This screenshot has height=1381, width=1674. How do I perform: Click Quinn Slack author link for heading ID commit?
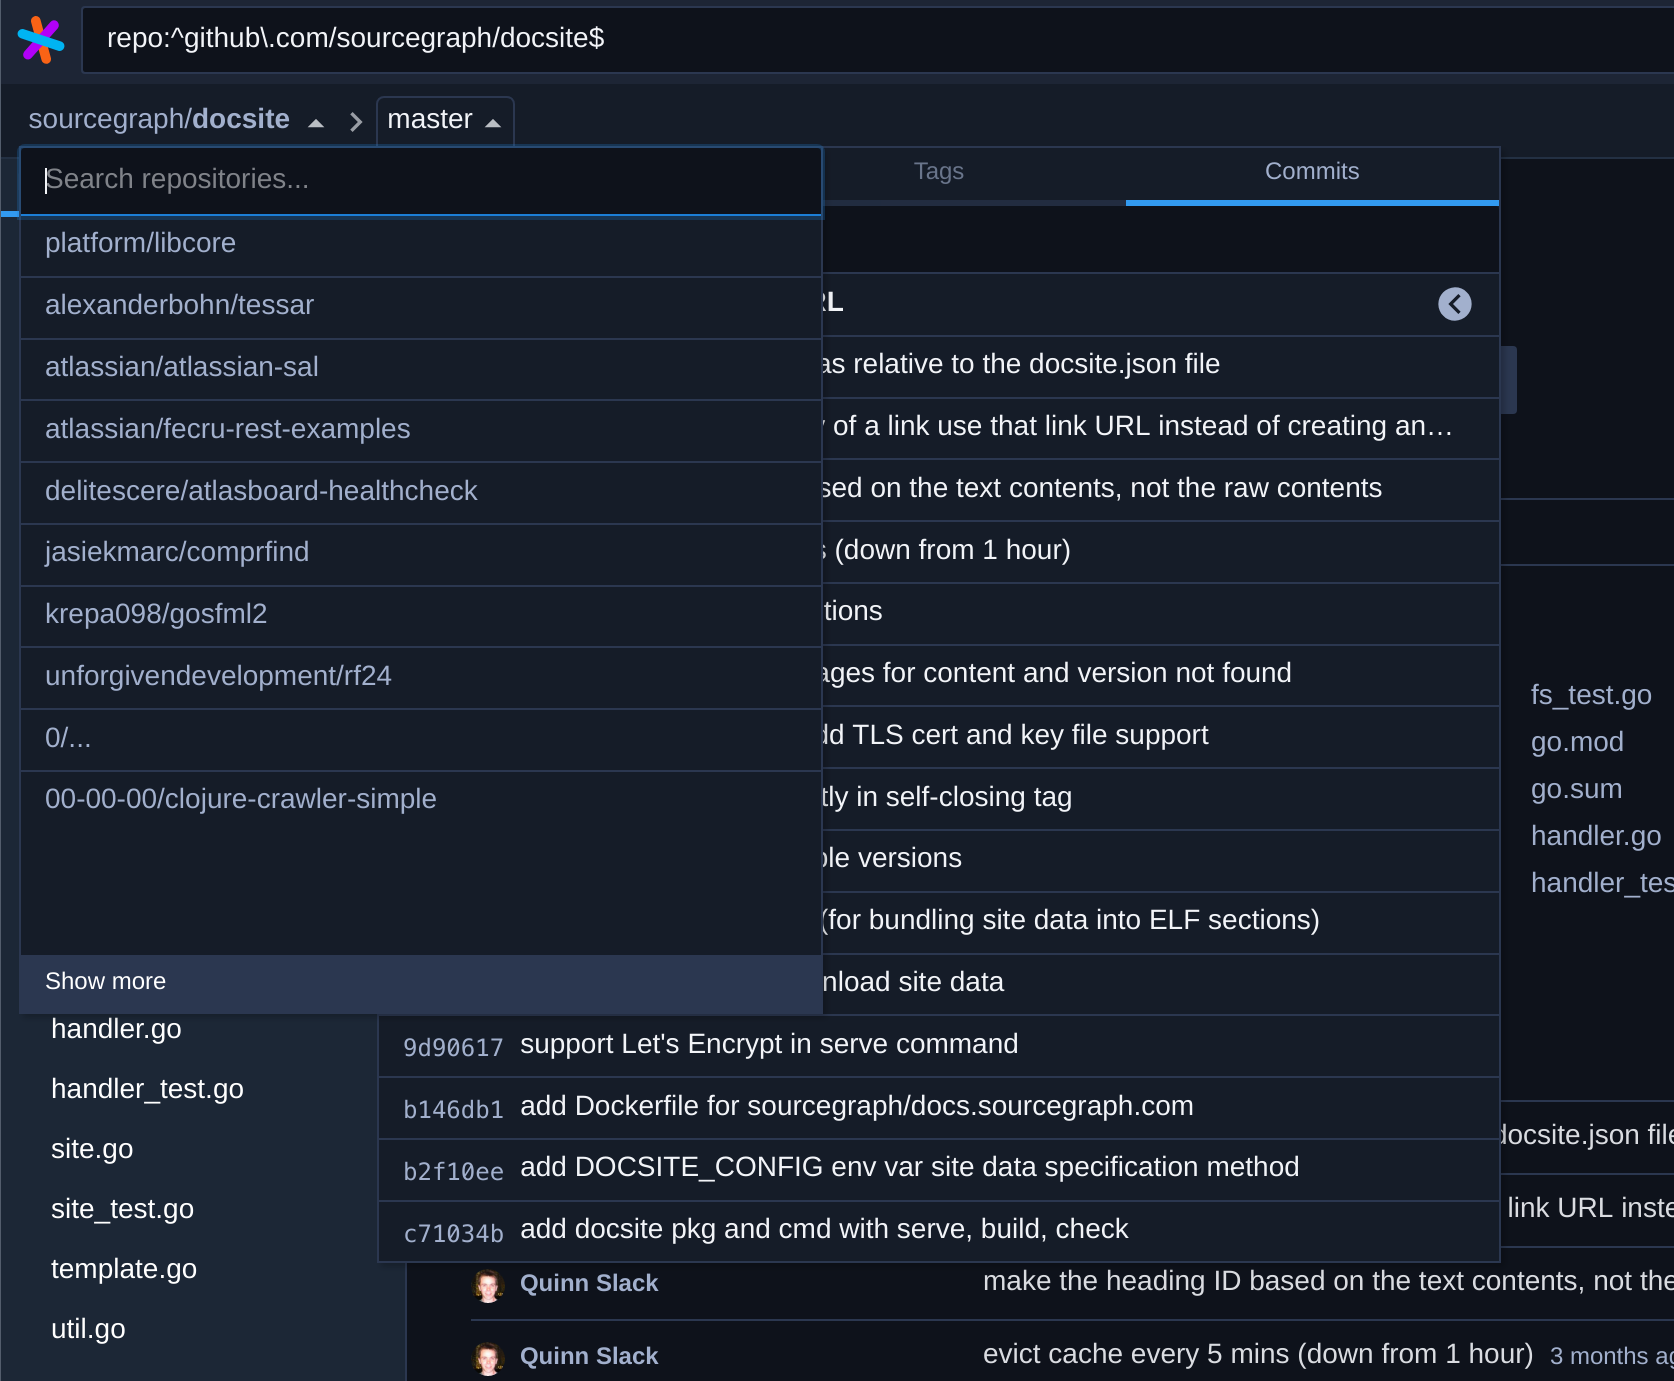[589, 1284]
